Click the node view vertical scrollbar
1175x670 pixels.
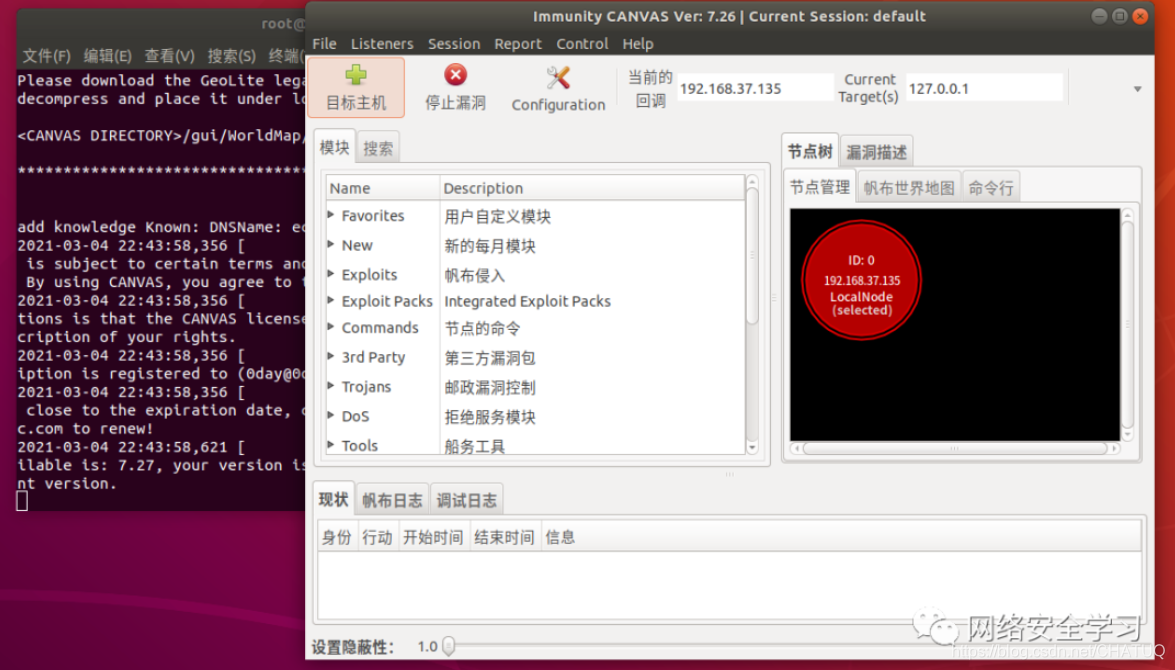(1127, 324)
